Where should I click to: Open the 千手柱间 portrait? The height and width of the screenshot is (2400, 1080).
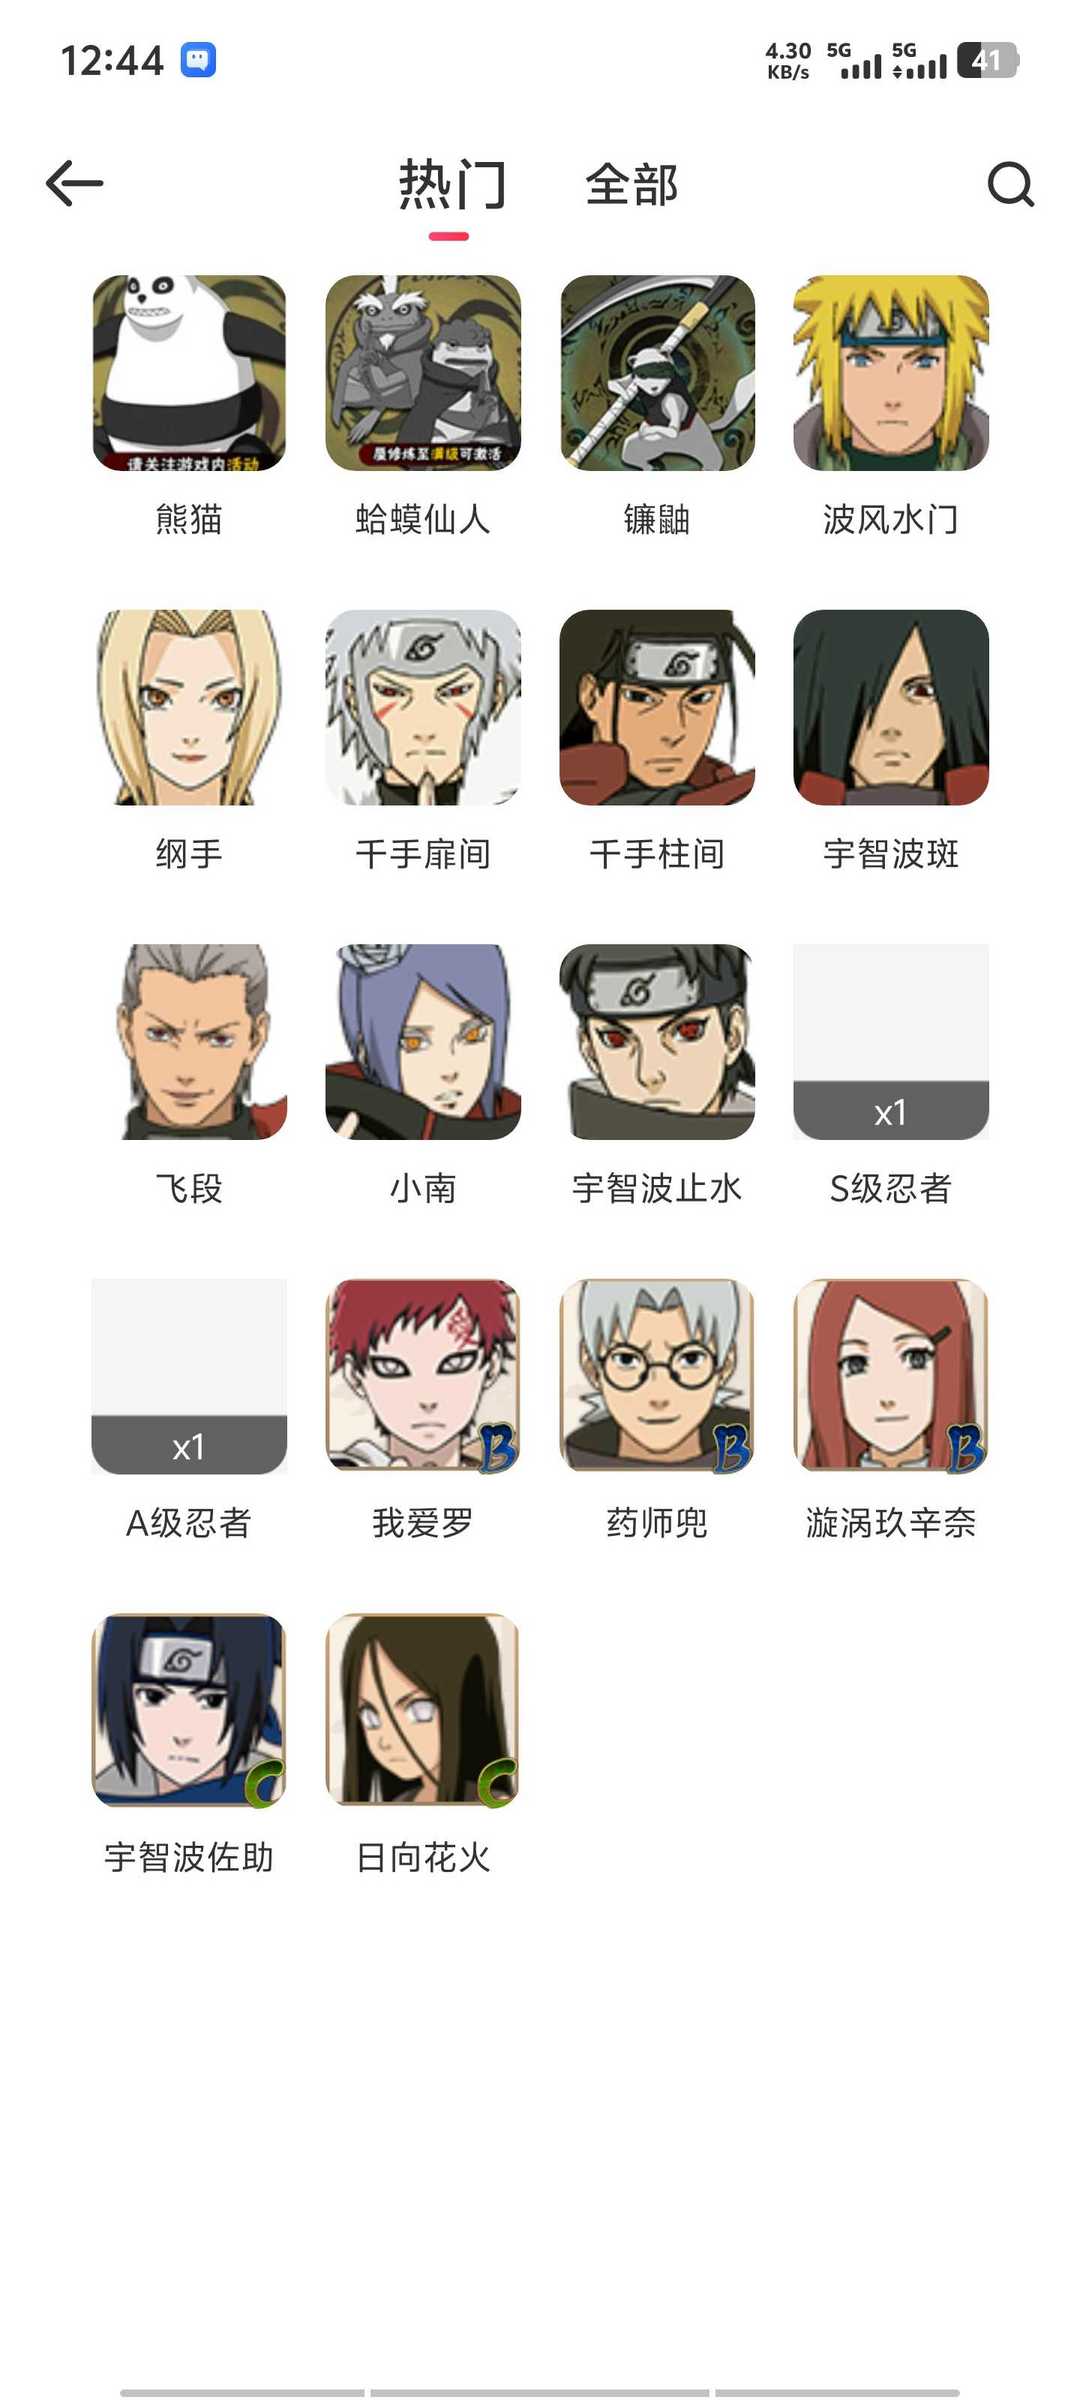[657, 708]
